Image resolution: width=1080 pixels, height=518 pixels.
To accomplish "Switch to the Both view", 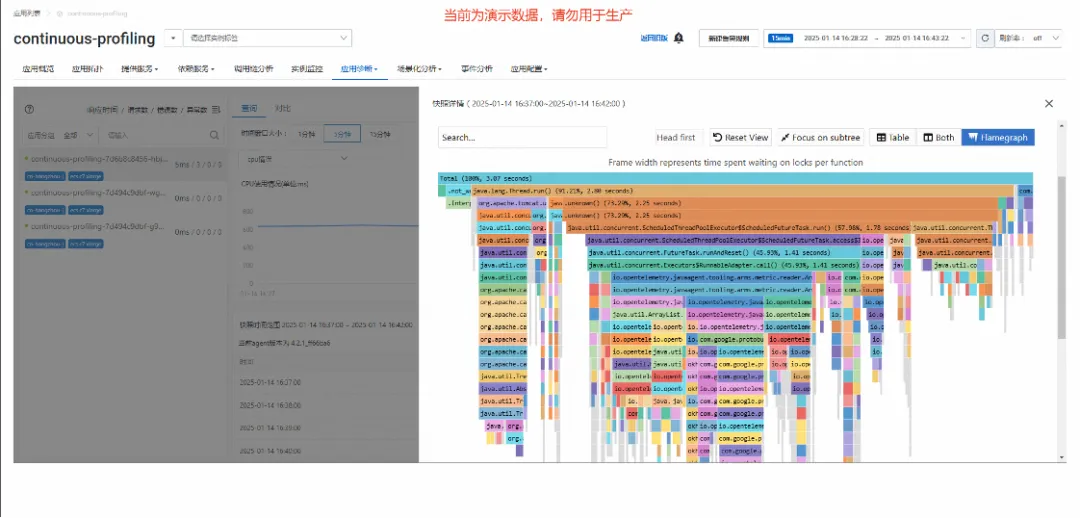I will pyautogui.click(x=938, y=138).
